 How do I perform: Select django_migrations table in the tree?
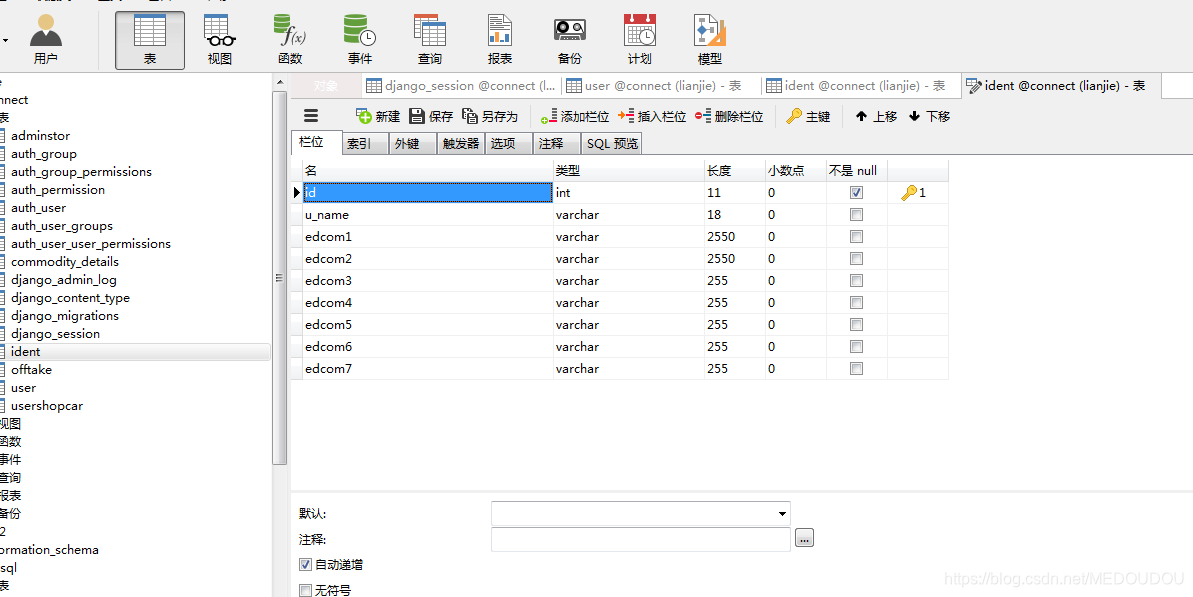point(65,316)
